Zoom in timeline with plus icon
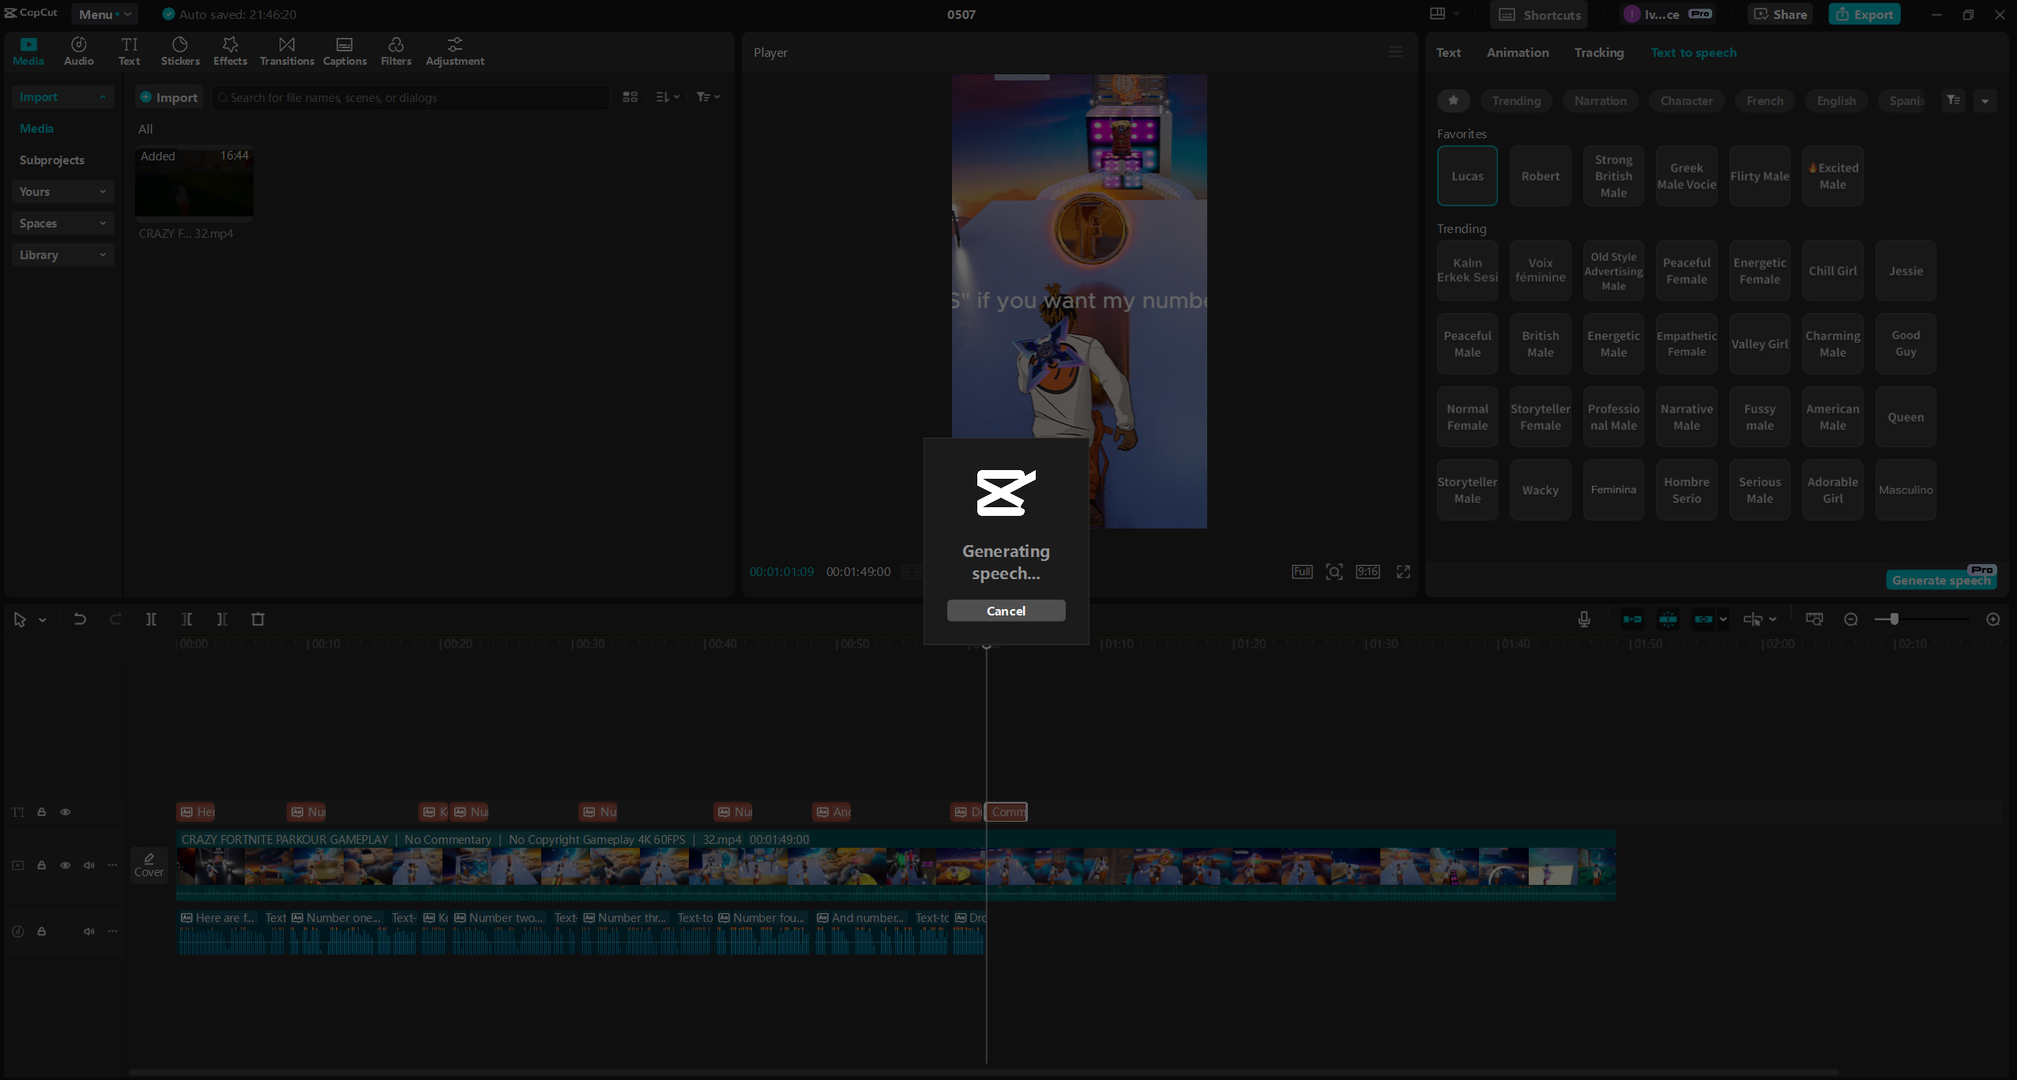The height and width of the screenshot is (1080, 2017). pos(1993,619)
